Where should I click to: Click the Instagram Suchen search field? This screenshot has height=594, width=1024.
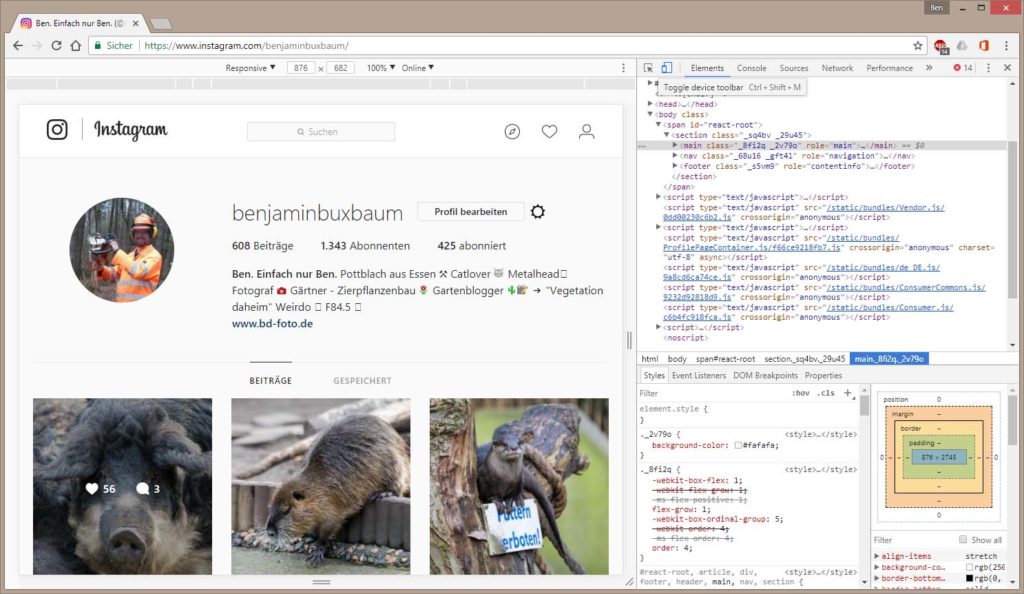pyautogui.click(x=321, y=132)
